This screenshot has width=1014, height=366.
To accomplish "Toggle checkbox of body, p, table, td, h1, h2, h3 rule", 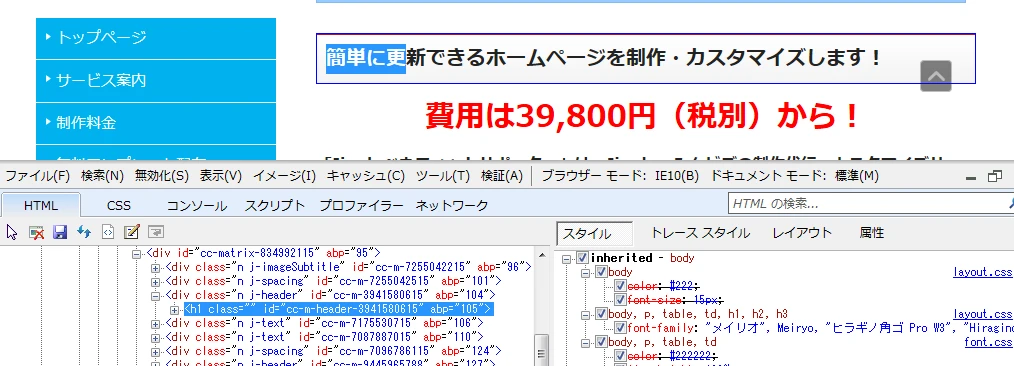I will [x=601, y=314].
